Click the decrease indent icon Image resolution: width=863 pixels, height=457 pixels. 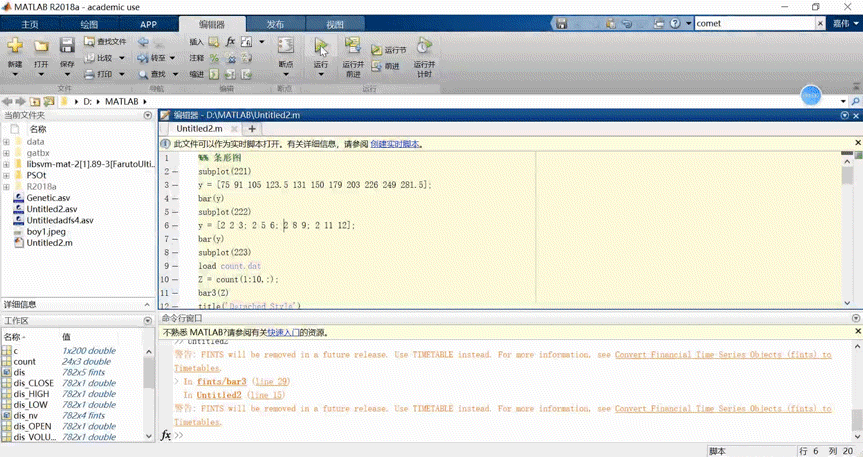[246, 74]
